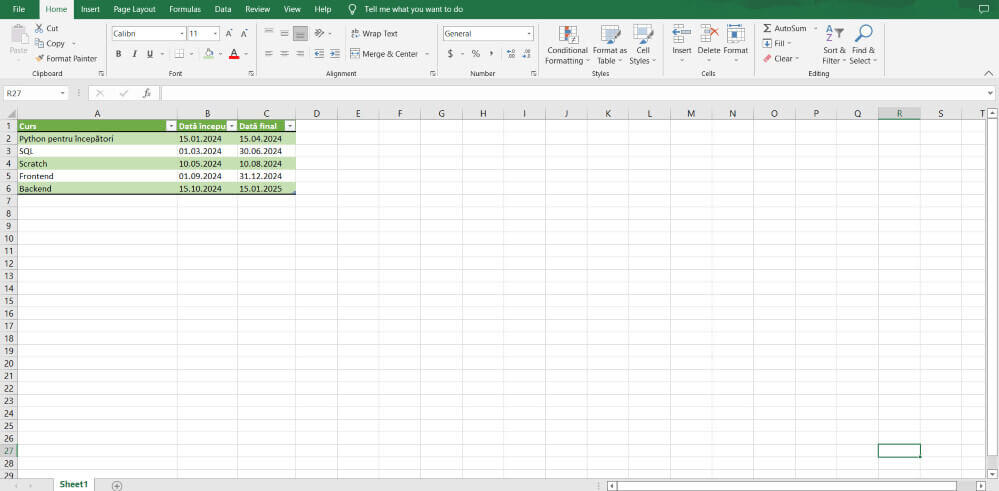Collapse the ribbon
Viewport: 999px width, 491px height.
click(989, 73)
